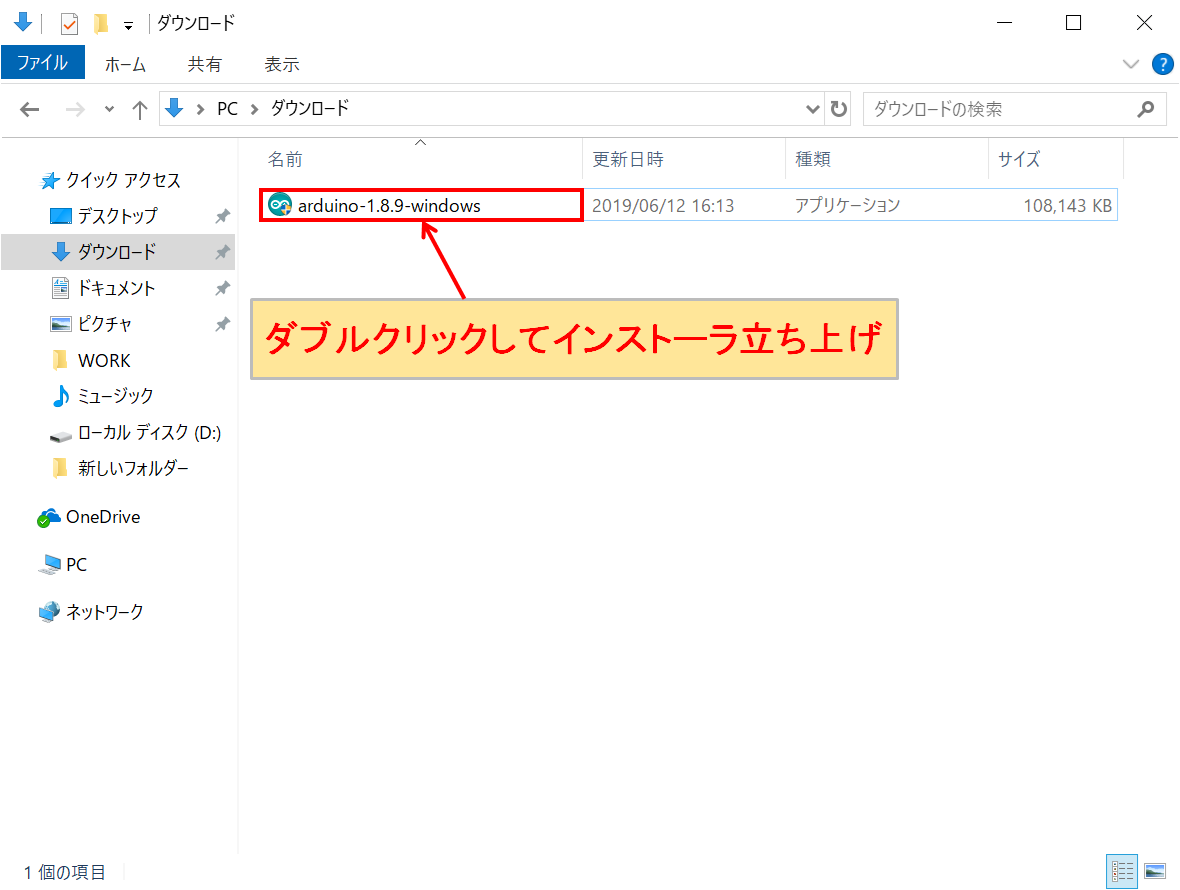Image resolution: width=1180 pixels, height=890 pixels.
Task: Sort by the 更新日時 column header
Action: coord(628,159)
